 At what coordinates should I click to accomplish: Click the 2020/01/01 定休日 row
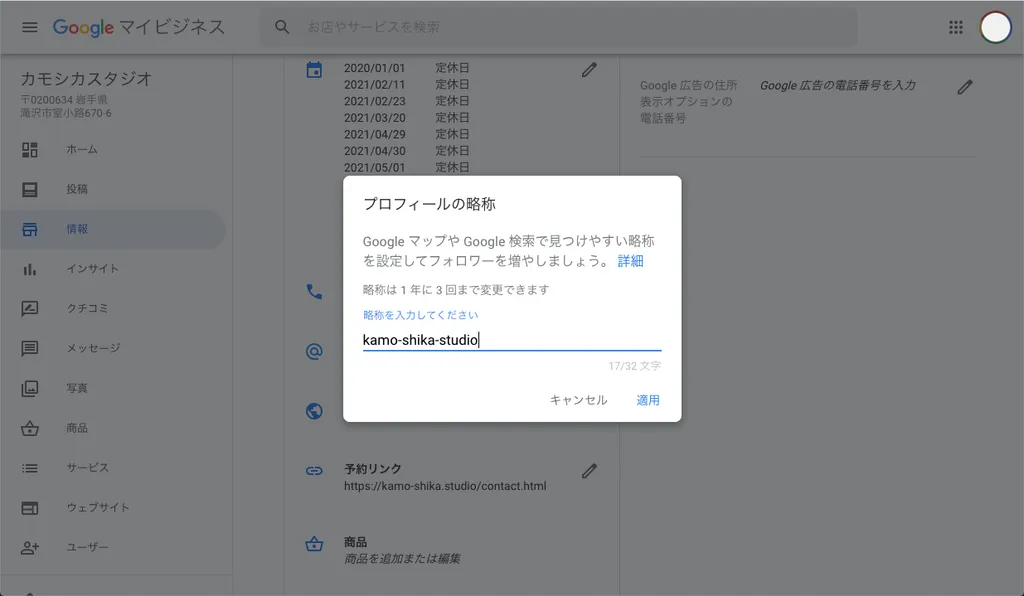coord(406,68)
